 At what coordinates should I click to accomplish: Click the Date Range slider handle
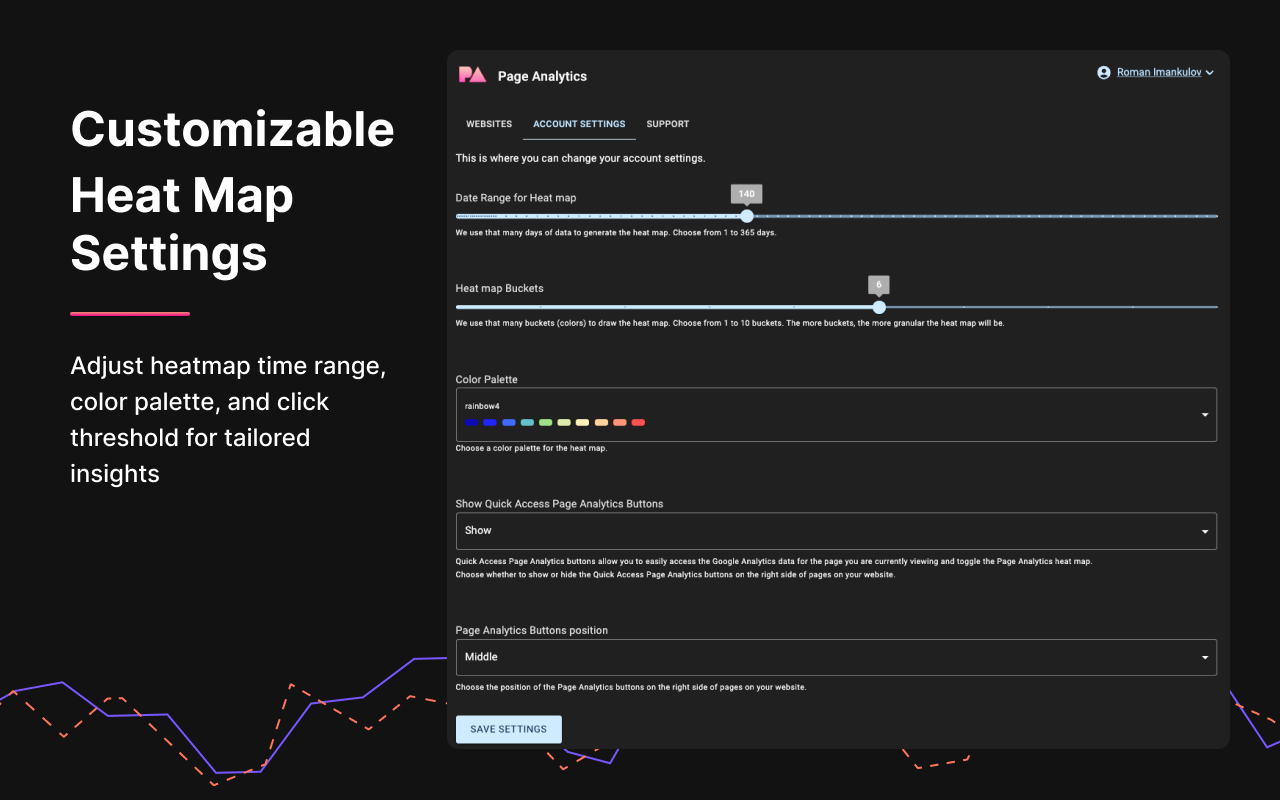click(746, 216)
